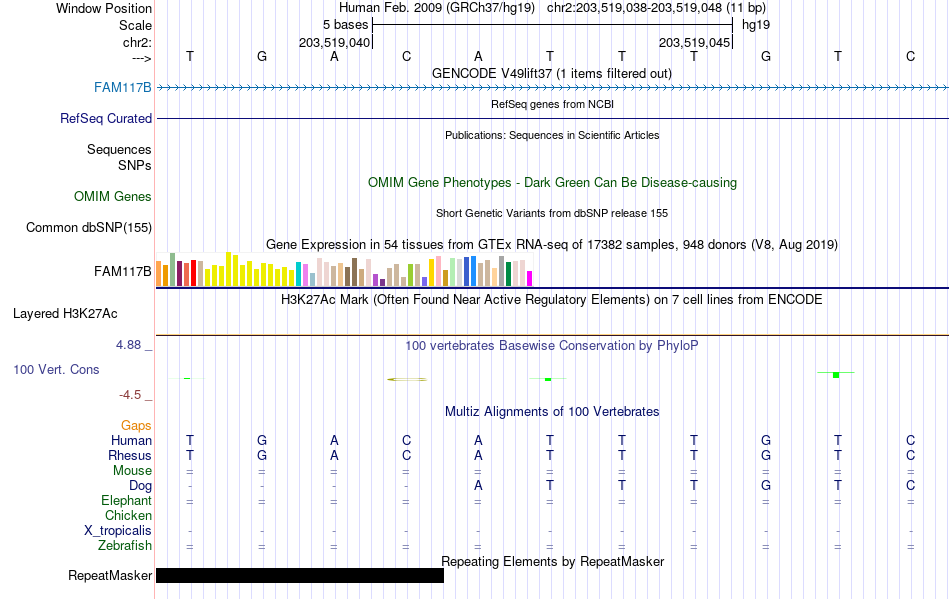Click the cyan bar in GTEx chart
The height and width of the screenshot is (599, 950).
298,274
